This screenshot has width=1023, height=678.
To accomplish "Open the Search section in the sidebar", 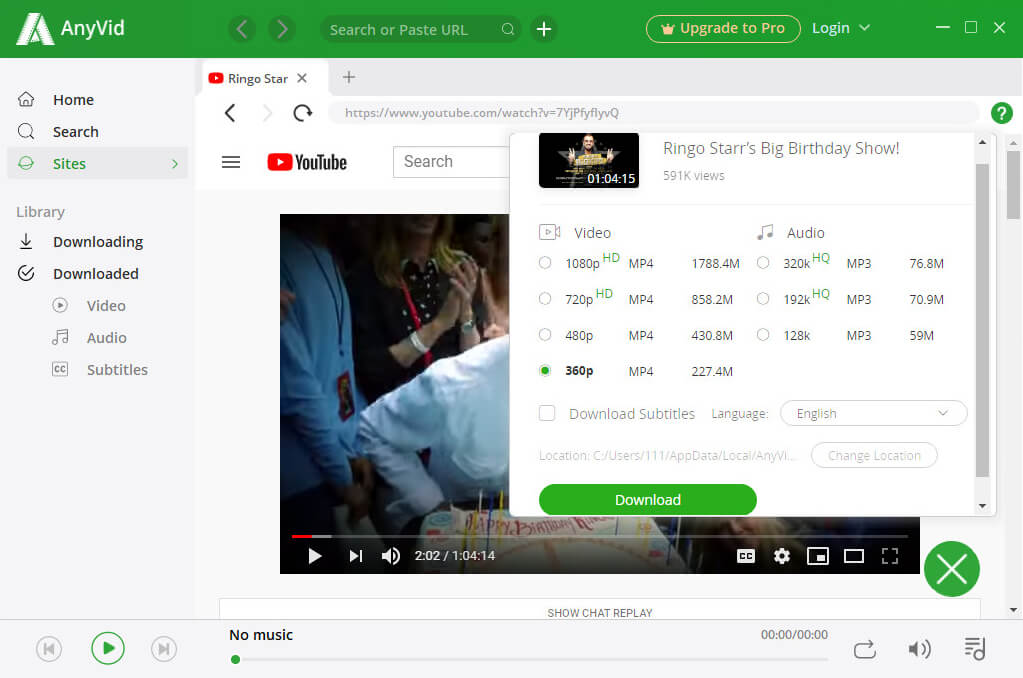I will click(x=76, y=132).
